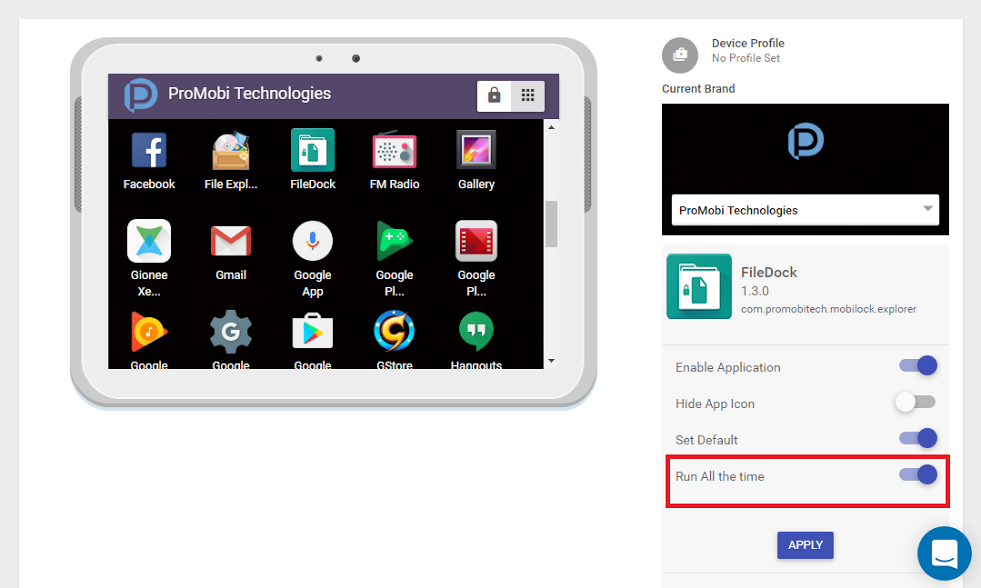Open the Gallery app icon

coord(476,150)
